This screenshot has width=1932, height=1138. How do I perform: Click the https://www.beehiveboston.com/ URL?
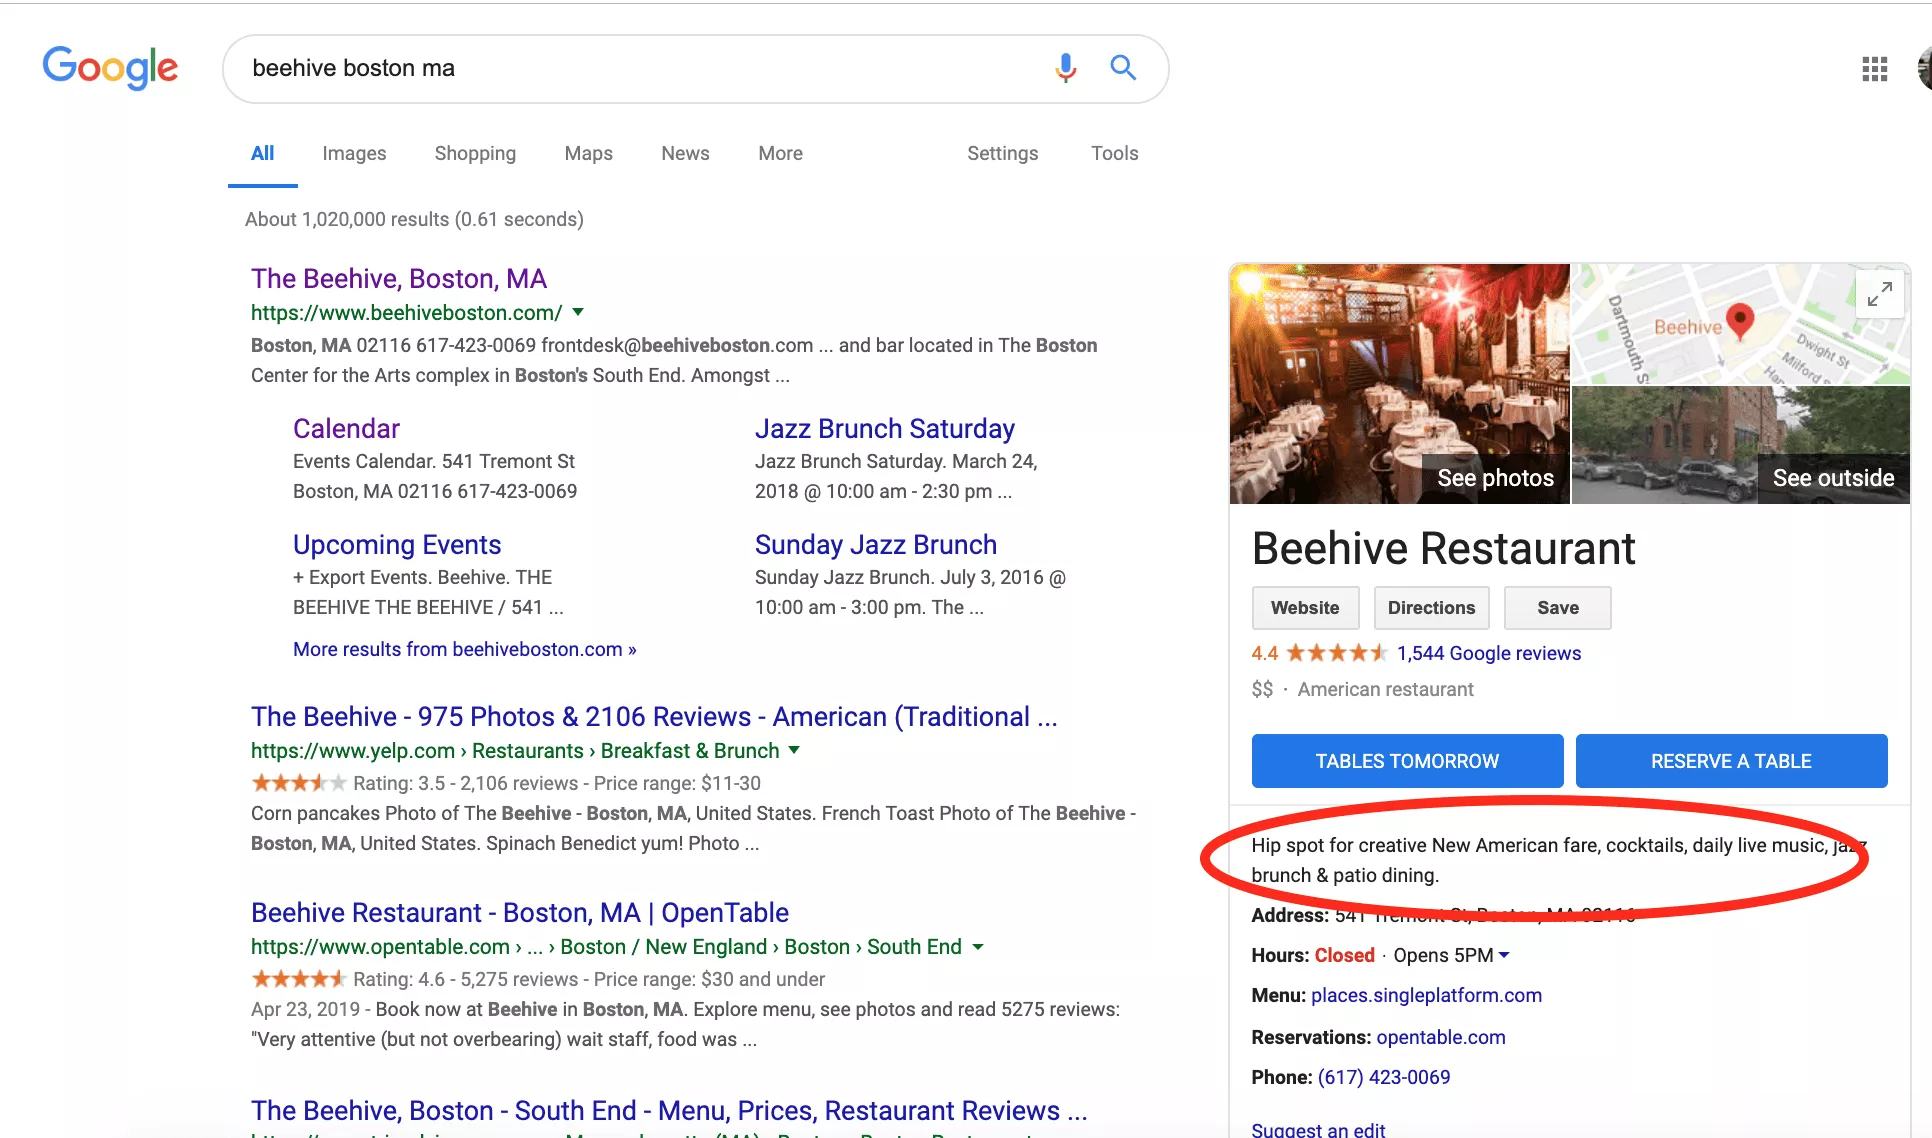(406, 312)
